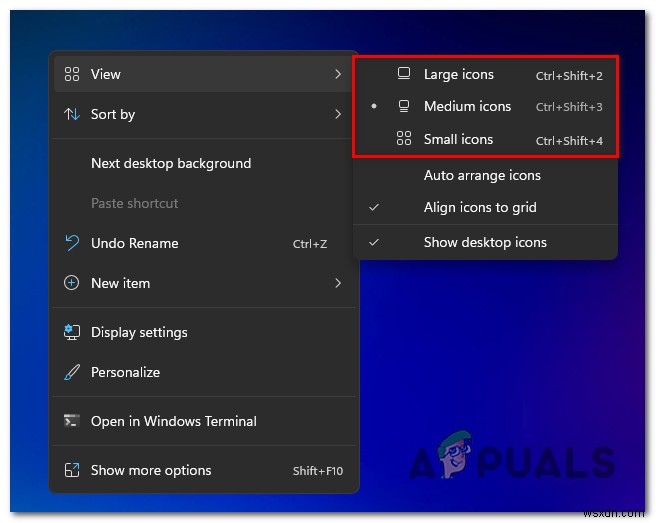The image size is (656, 523).
Task: Click the Ctrl+Shift+4 shortcut text
Action: click(x=569, y=141)
